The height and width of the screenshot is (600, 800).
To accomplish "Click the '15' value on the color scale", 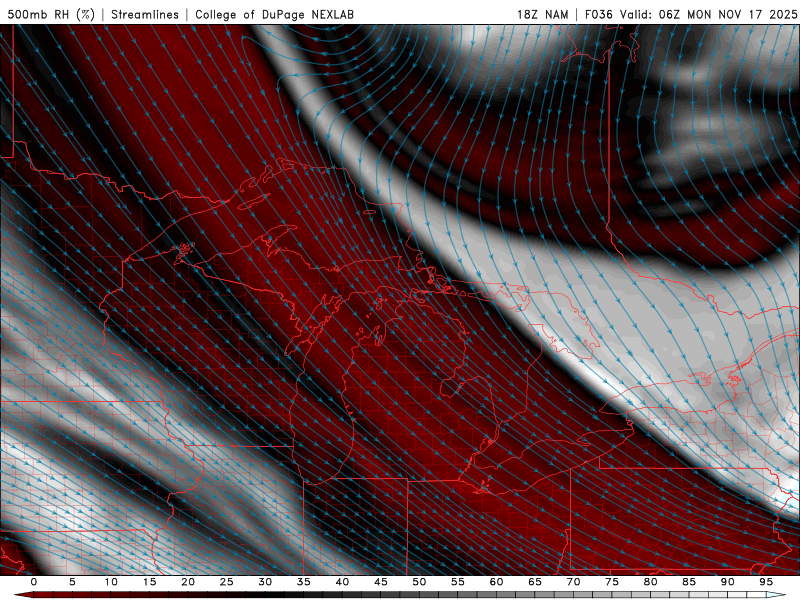I will click(149, 582).
